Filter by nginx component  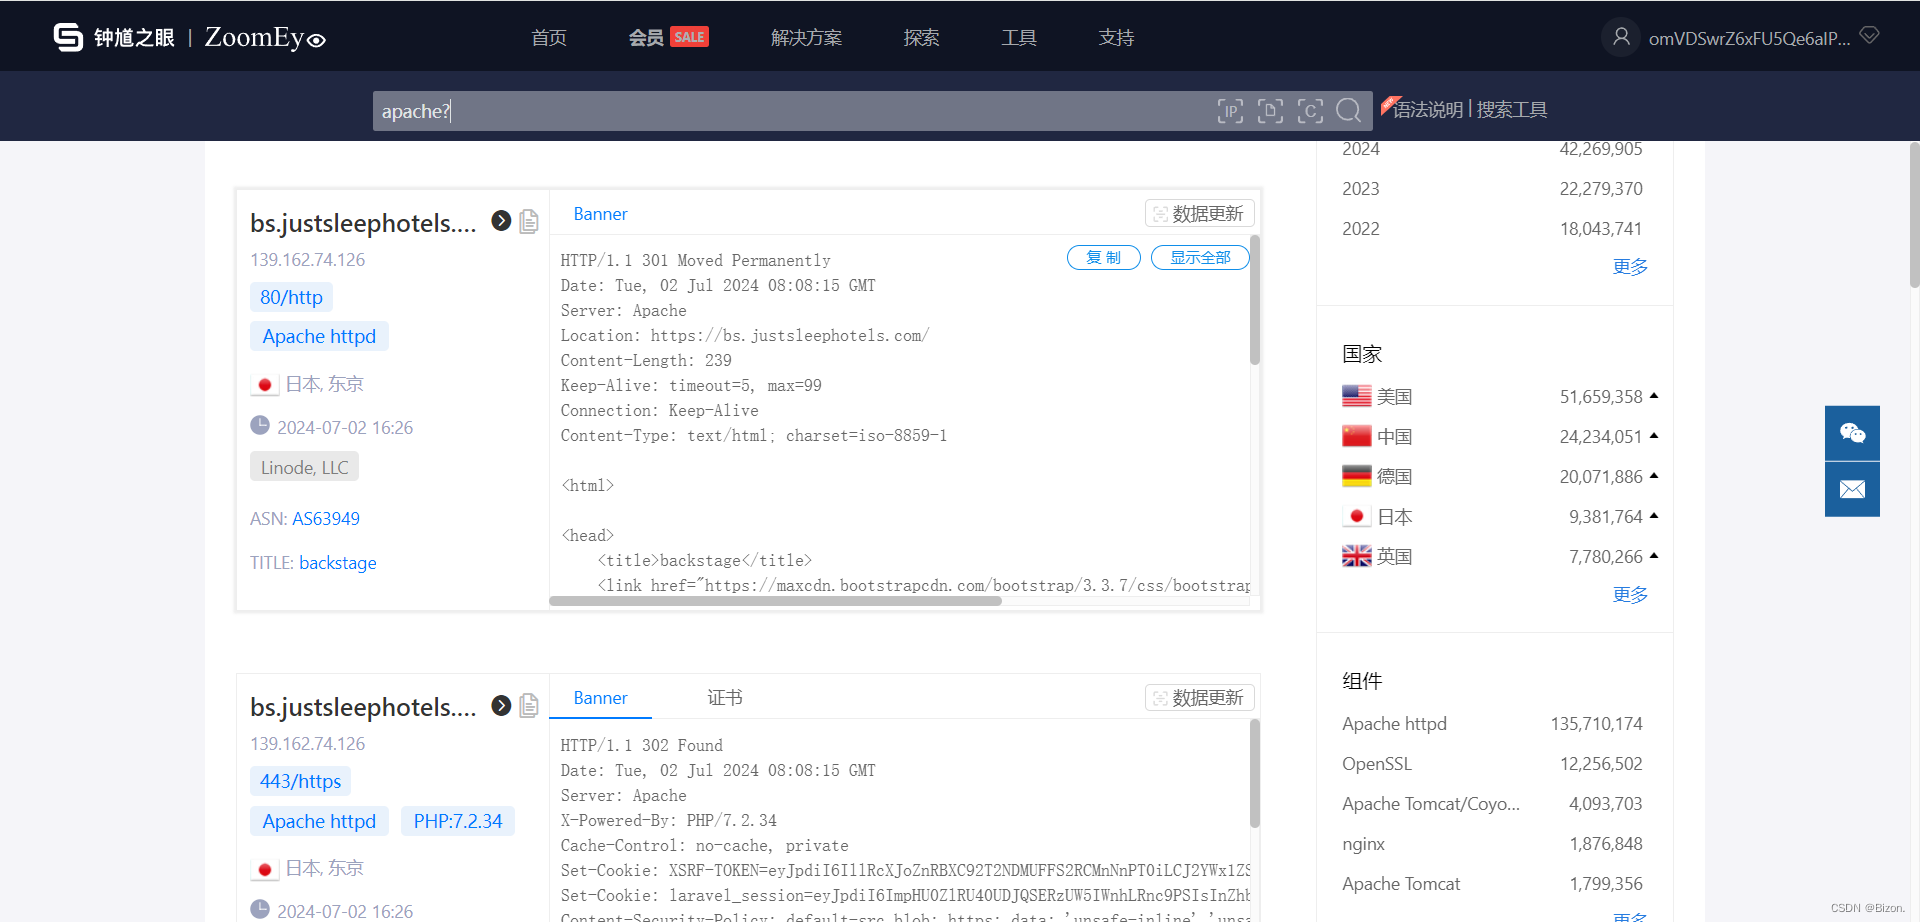[x=1363, y=844]
